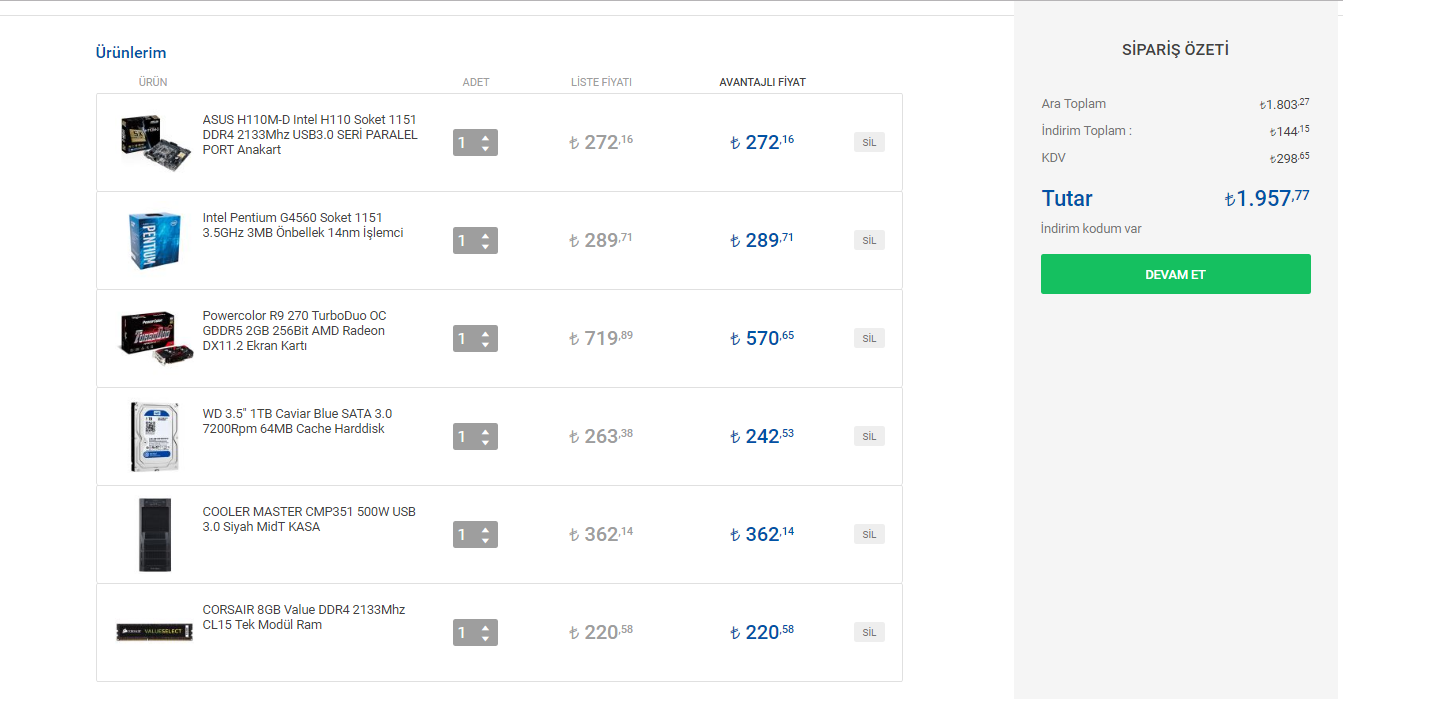Select the quantity stepper for the ASUS motherboard
This screenshot has height=710, width=1442.
(475, 142)
